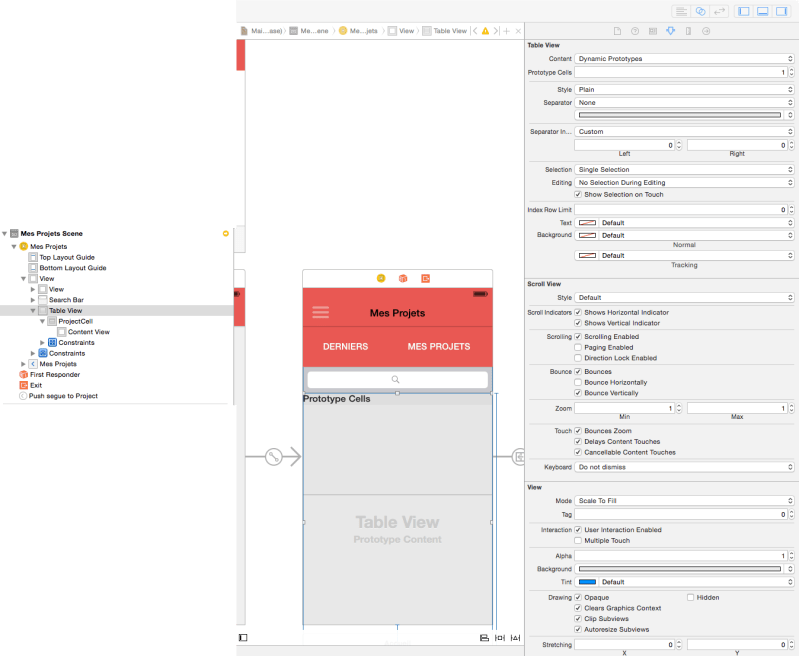Go forward with jump bar right chevron
Screen dimensions: 799x656
[x=495, y=31]
